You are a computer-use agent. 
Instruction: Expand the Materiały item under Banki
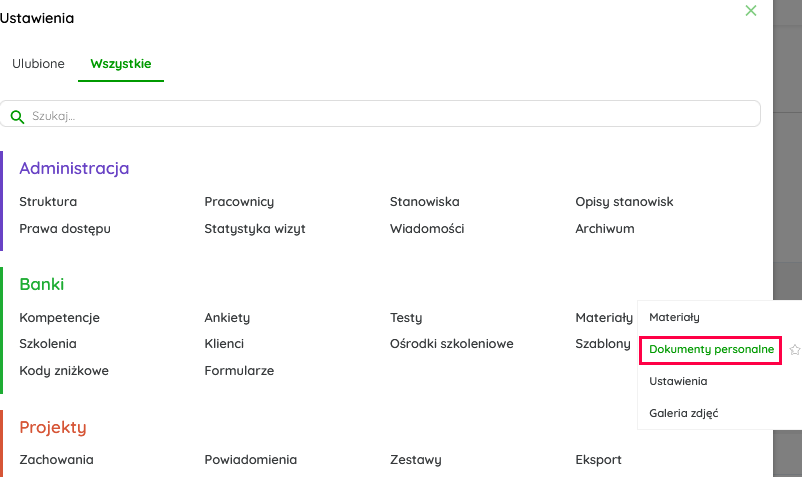604,318
